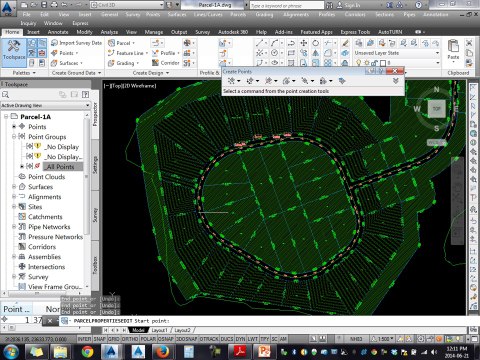Image resolution: width=480 pixels, height=360 pixels.
Task: Expand the Create Ground Data panel
Action: [76, 73]
